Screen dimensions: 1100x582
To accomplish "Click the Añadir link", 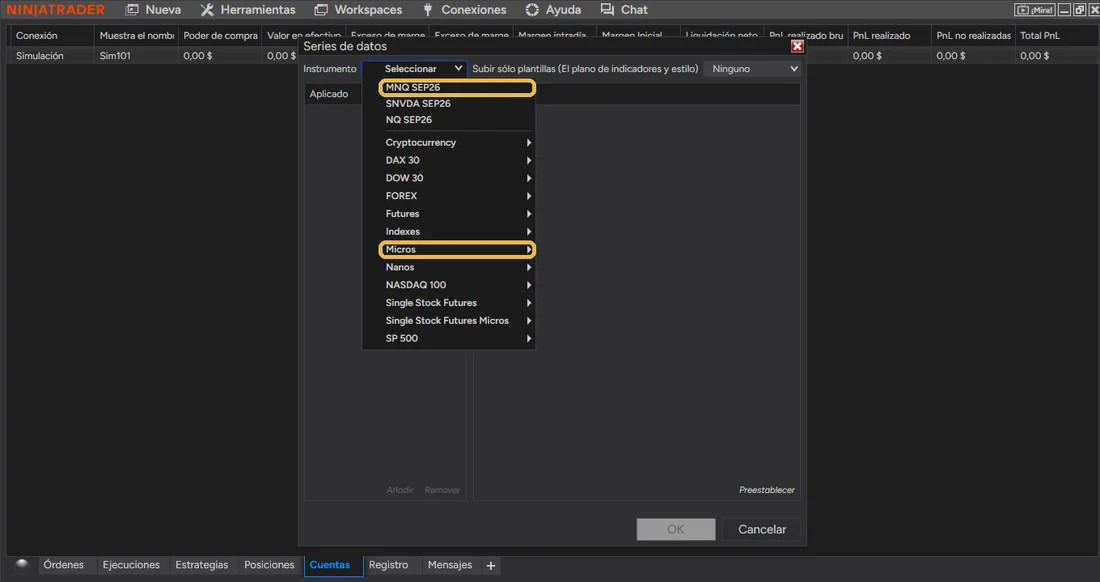I will tap(400, 490).
